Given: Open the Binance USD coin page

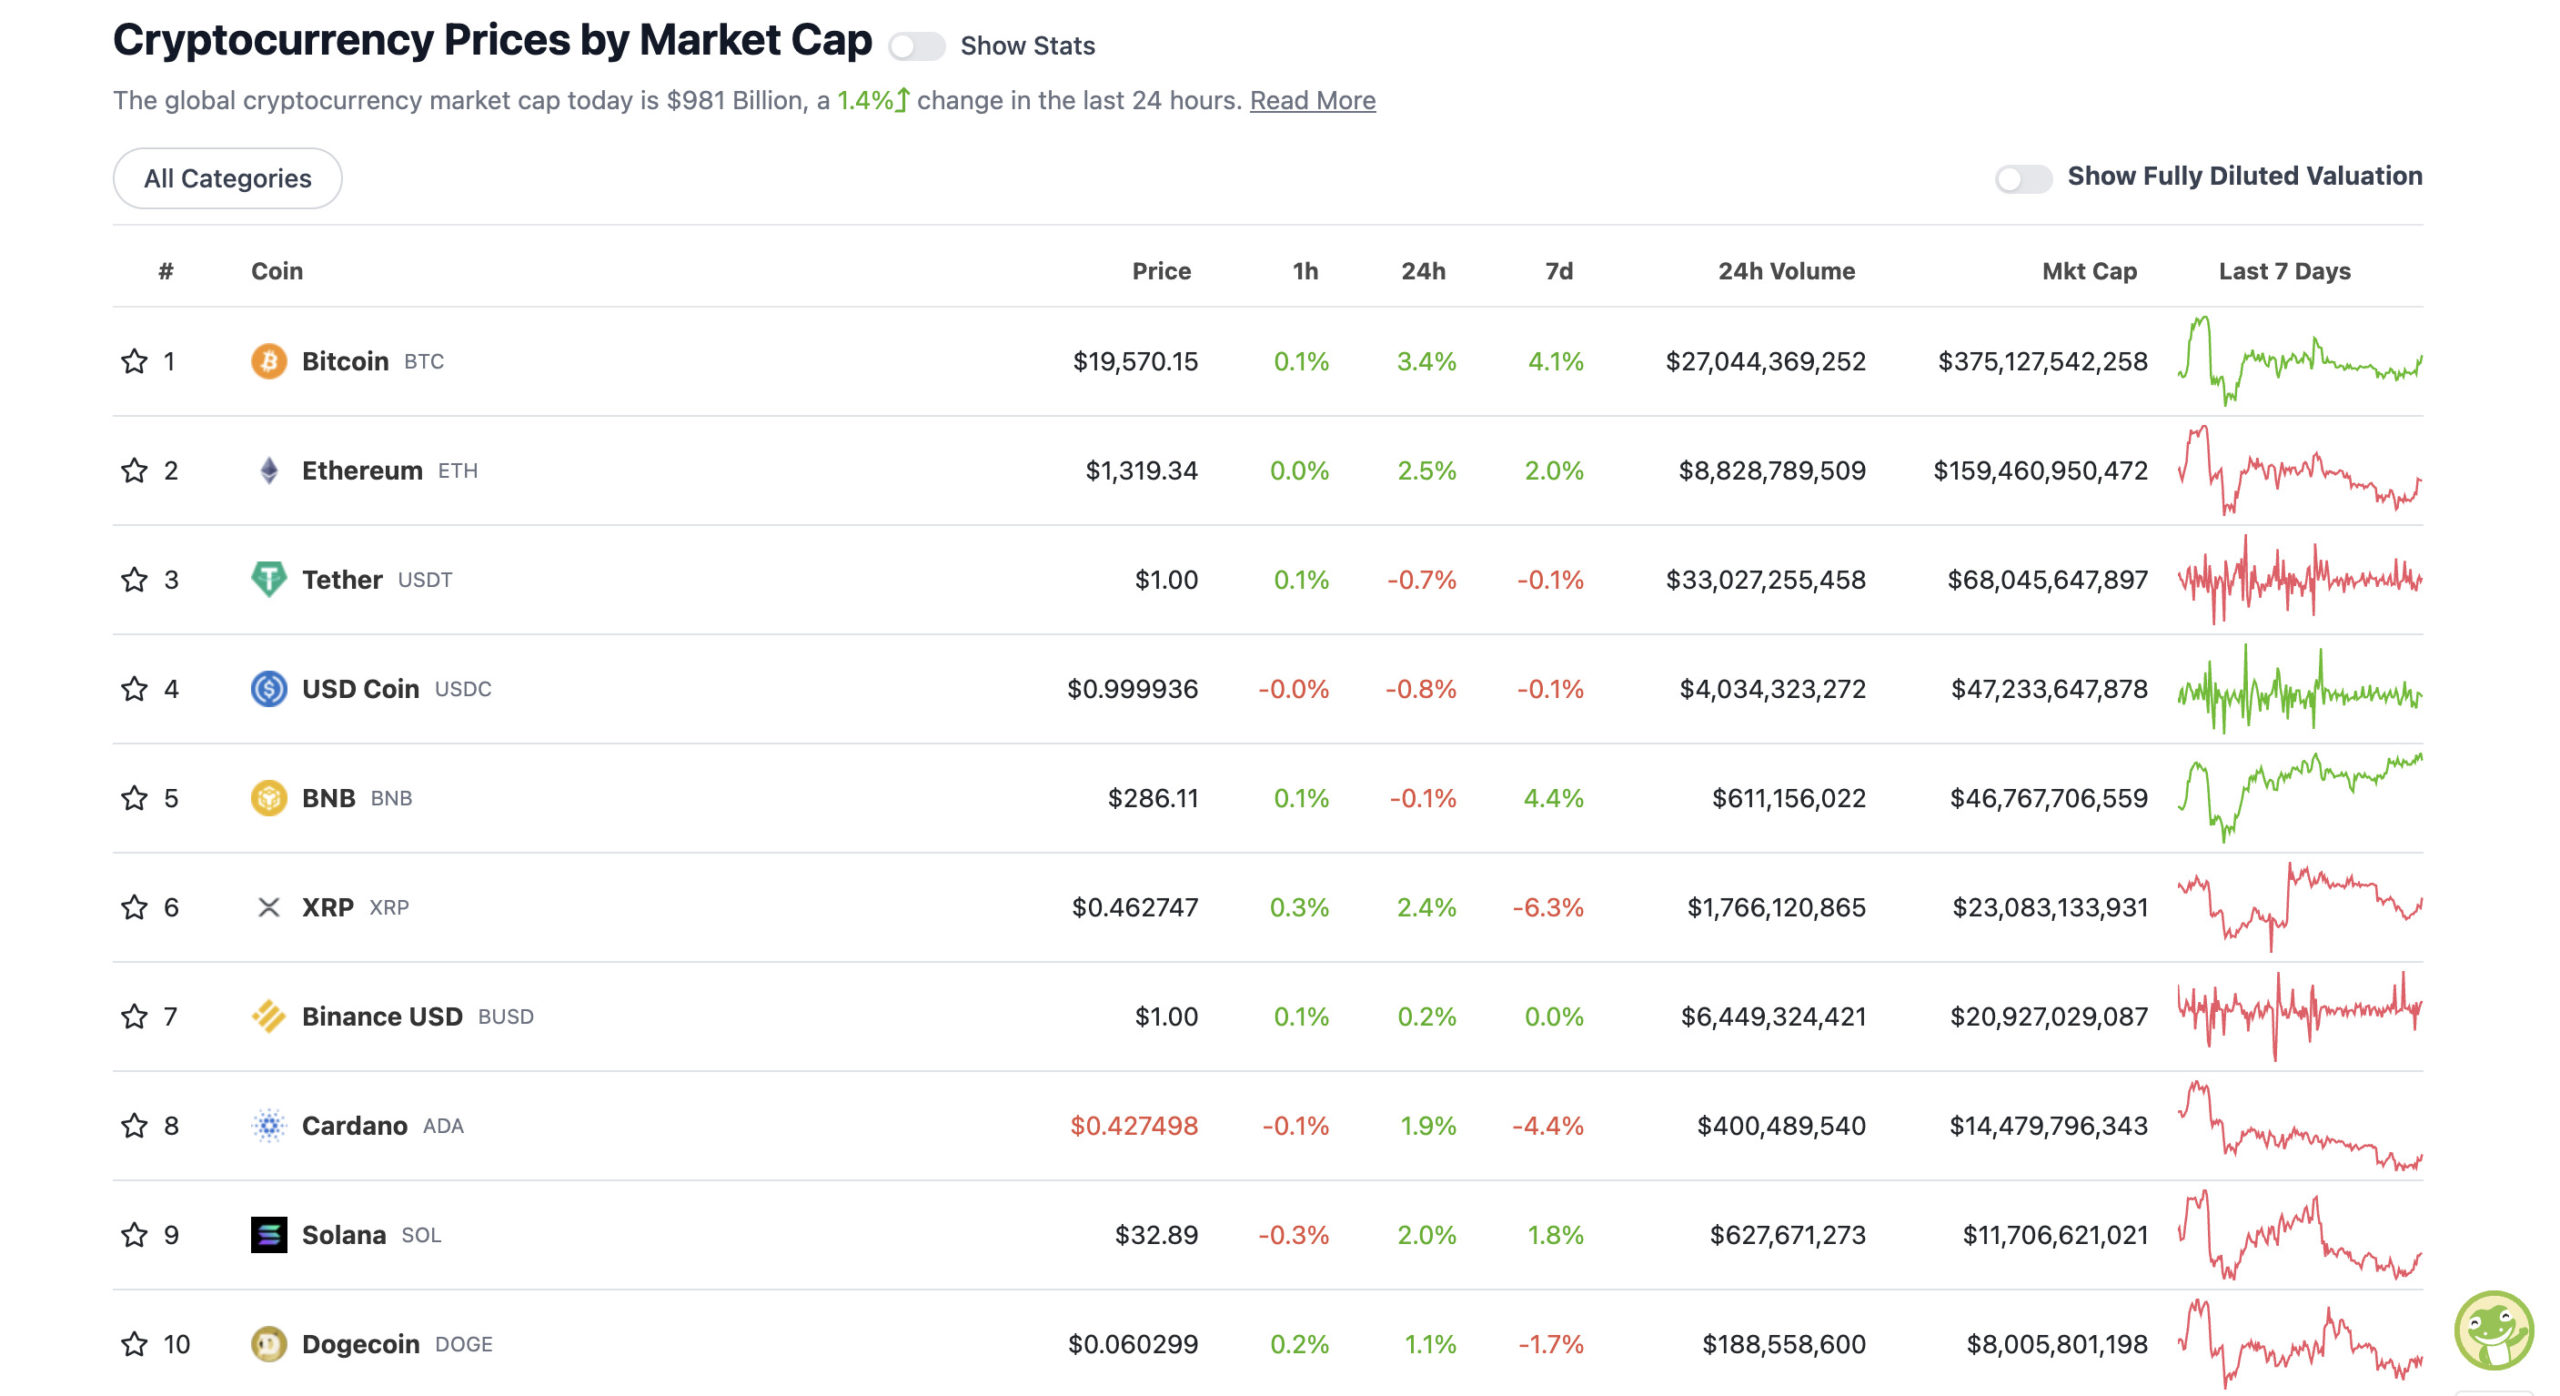Looking at the screenshot, I should point(382,1016).
